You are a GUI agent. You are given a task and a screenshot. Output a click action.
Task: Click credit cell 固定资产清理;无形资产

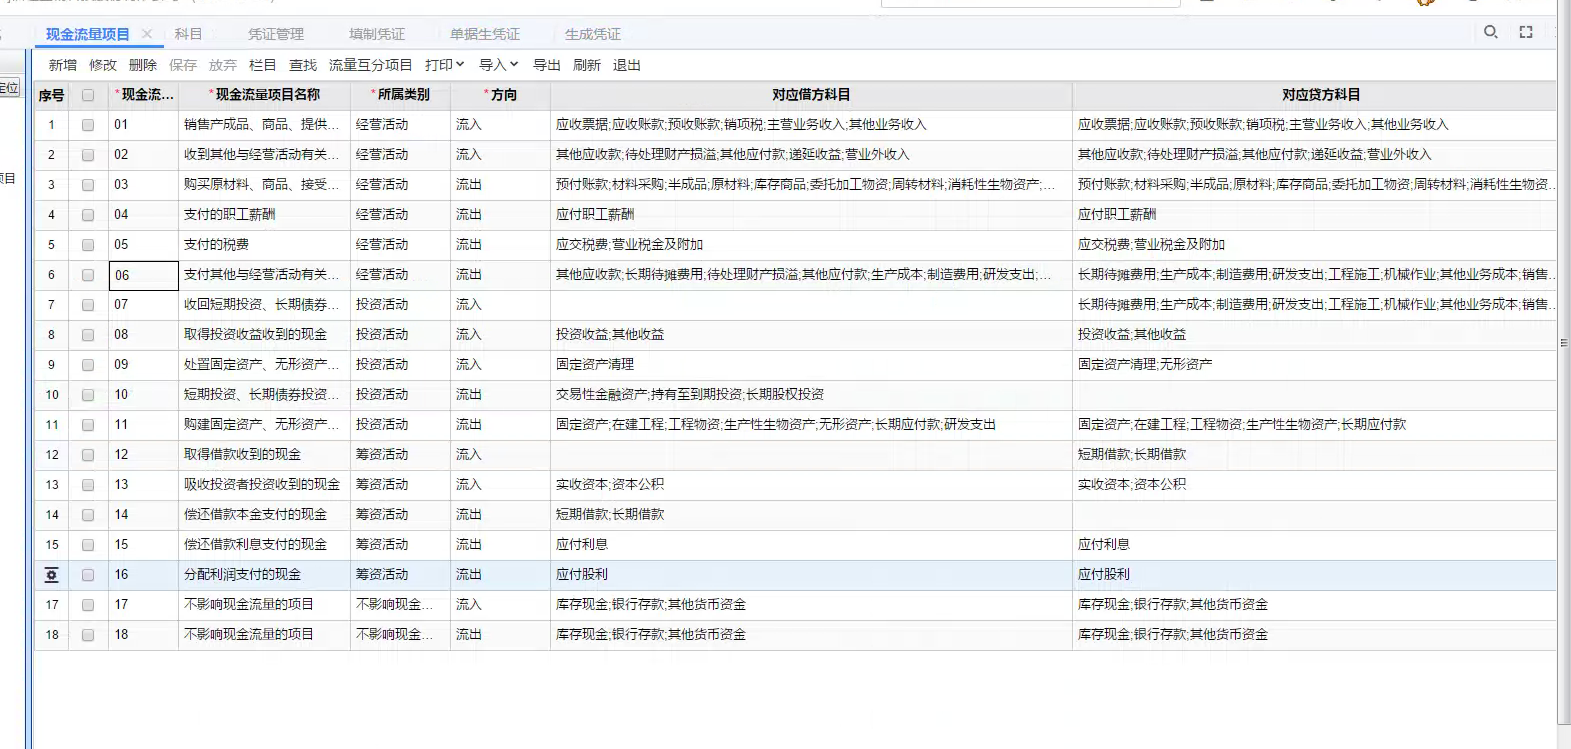pos(1314,365)
